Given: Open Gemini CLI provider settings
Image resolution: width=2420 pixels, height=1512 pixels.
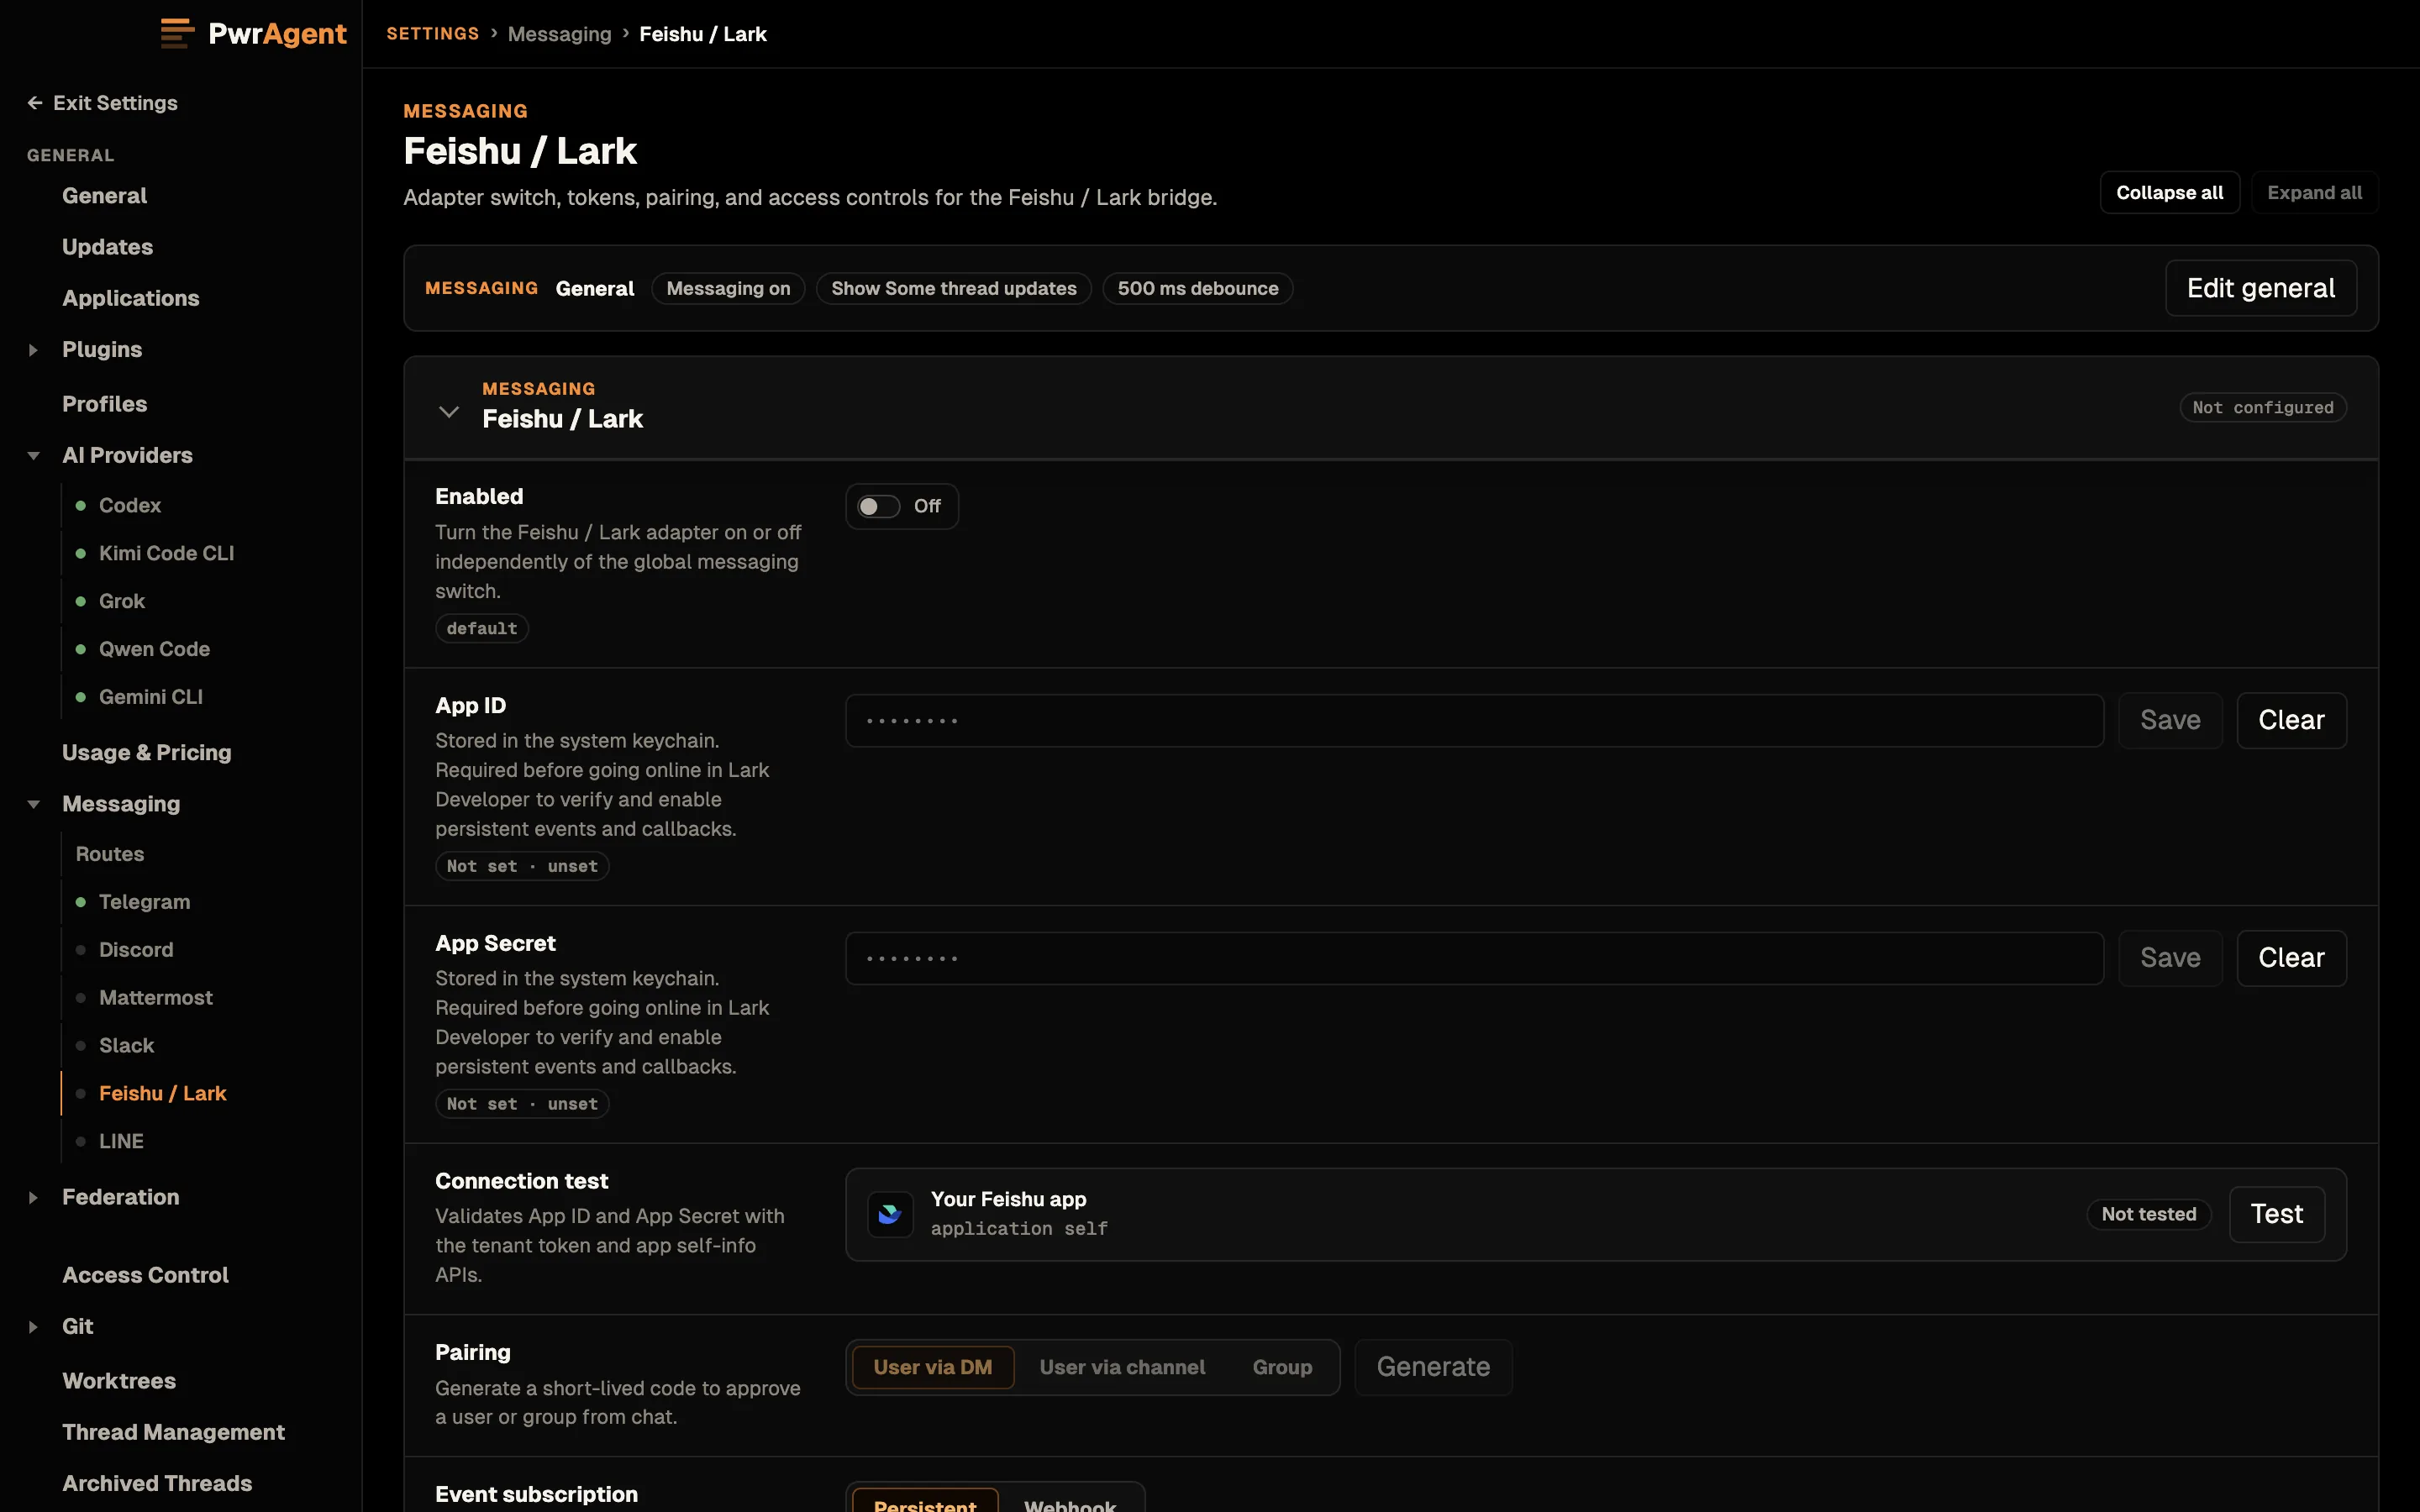Looking at the screenshot, I should click(151, 697).
